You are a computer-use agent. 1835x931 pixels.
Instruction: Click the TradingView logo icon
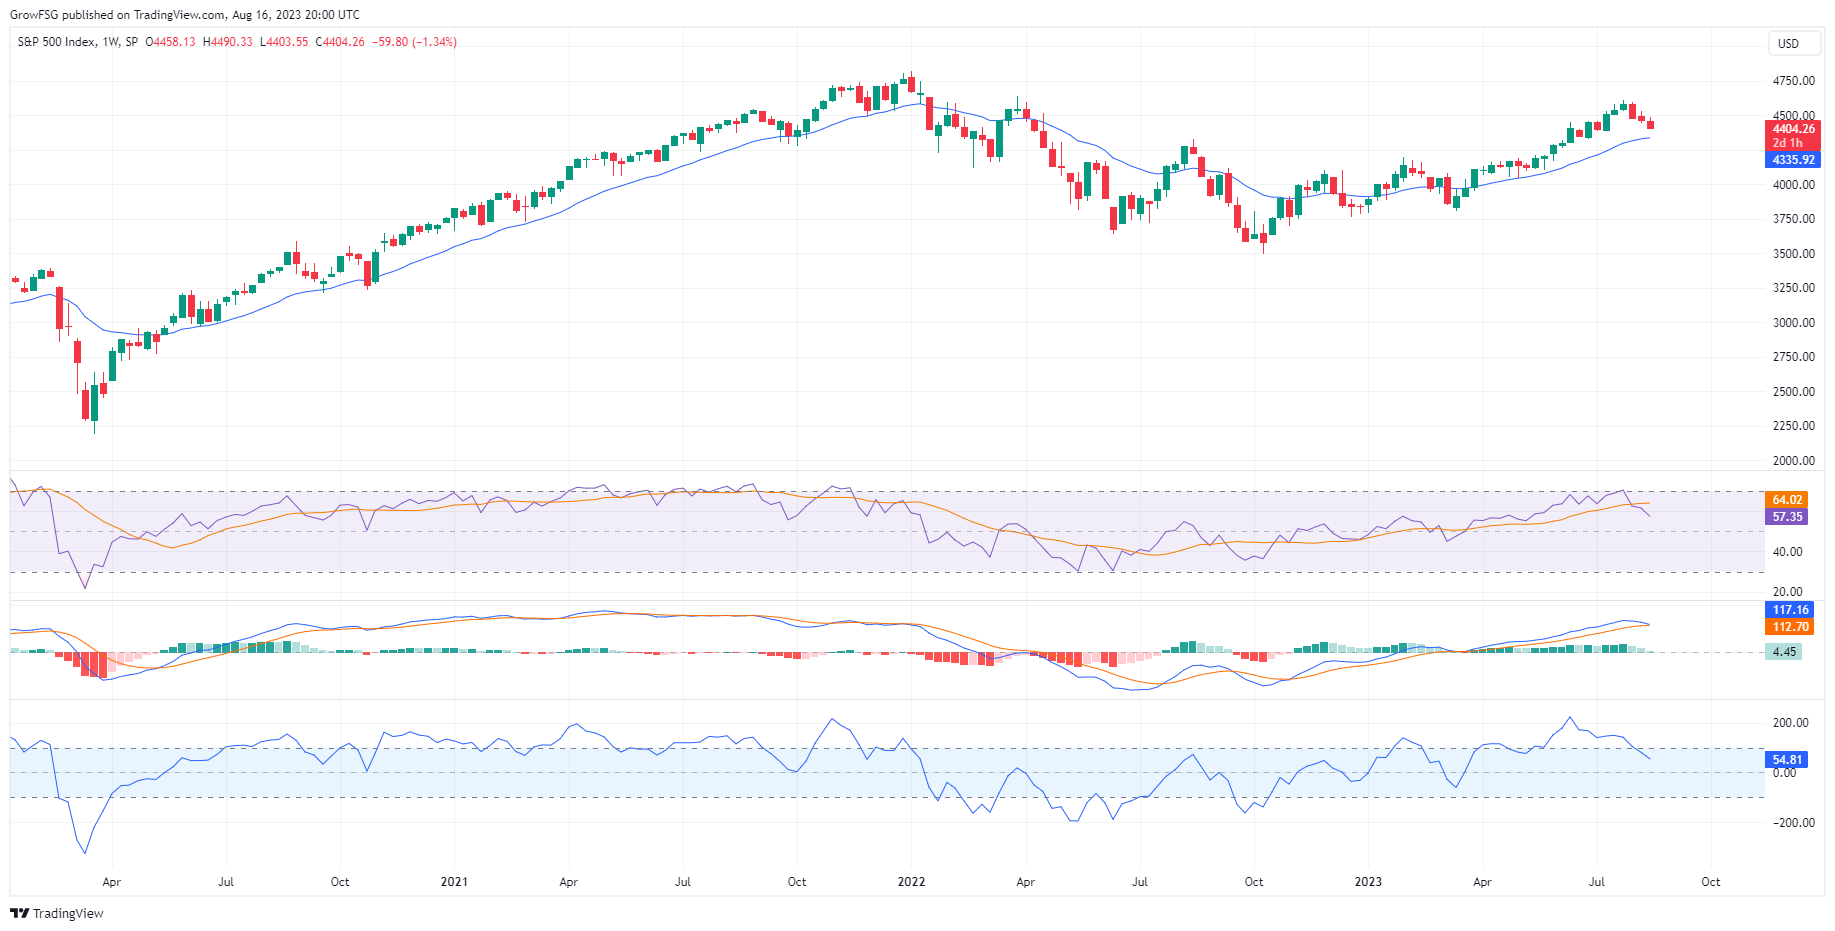coord(19,913)
